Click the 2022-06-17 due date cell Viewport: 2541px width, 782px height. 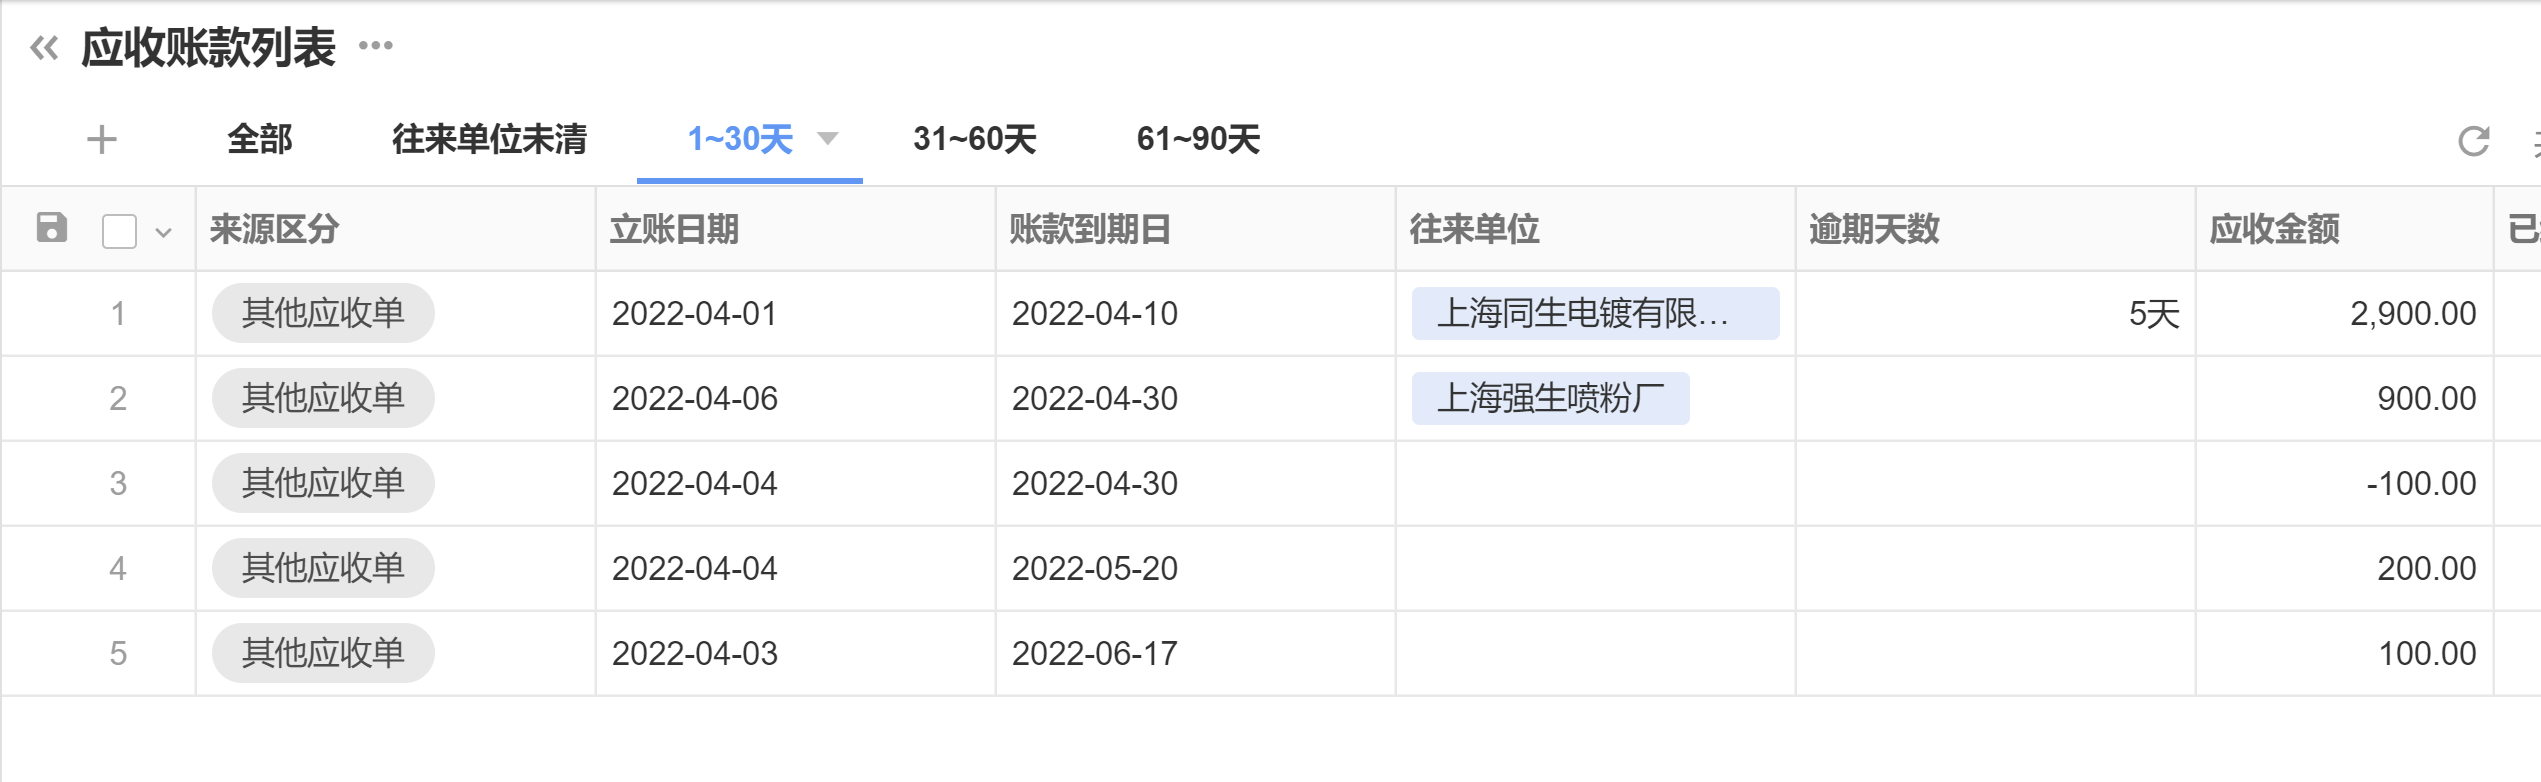pos(1095,654)
